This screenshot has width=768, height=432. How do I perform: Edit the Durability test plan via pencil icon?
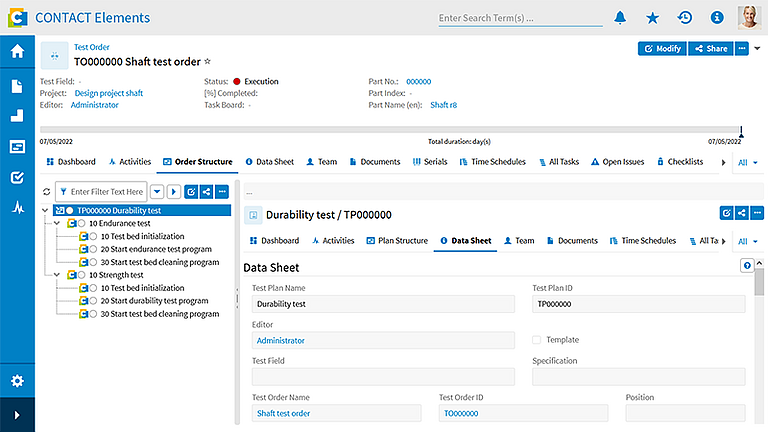726,213
